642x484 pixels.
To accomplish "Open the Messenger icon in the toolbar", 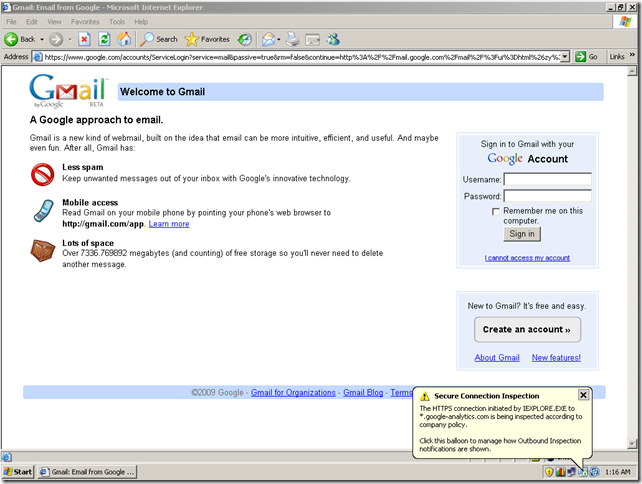I will 333,39.
